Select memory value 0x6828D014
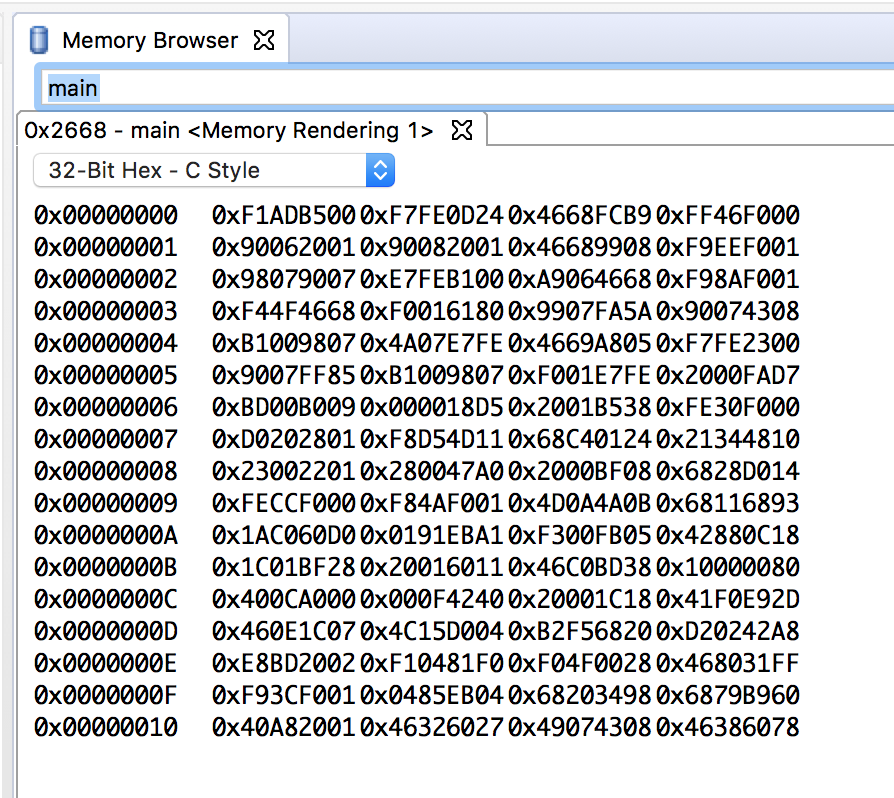 [x=728, y=471]
